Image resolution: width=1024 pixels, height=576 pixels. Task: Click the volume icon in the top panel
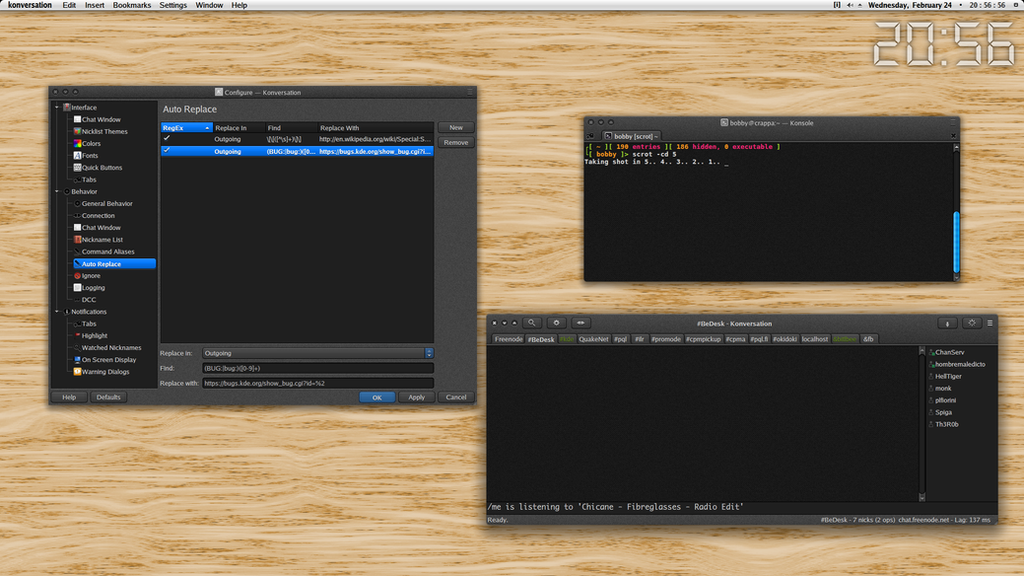(850, 5)
